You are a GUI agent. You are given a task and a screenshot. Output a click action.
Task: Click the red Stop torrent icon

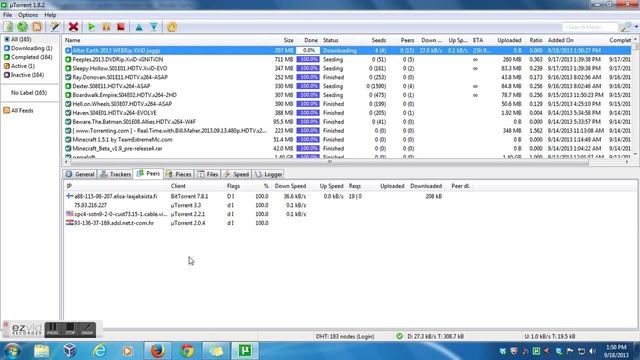(x=121, y=27)
